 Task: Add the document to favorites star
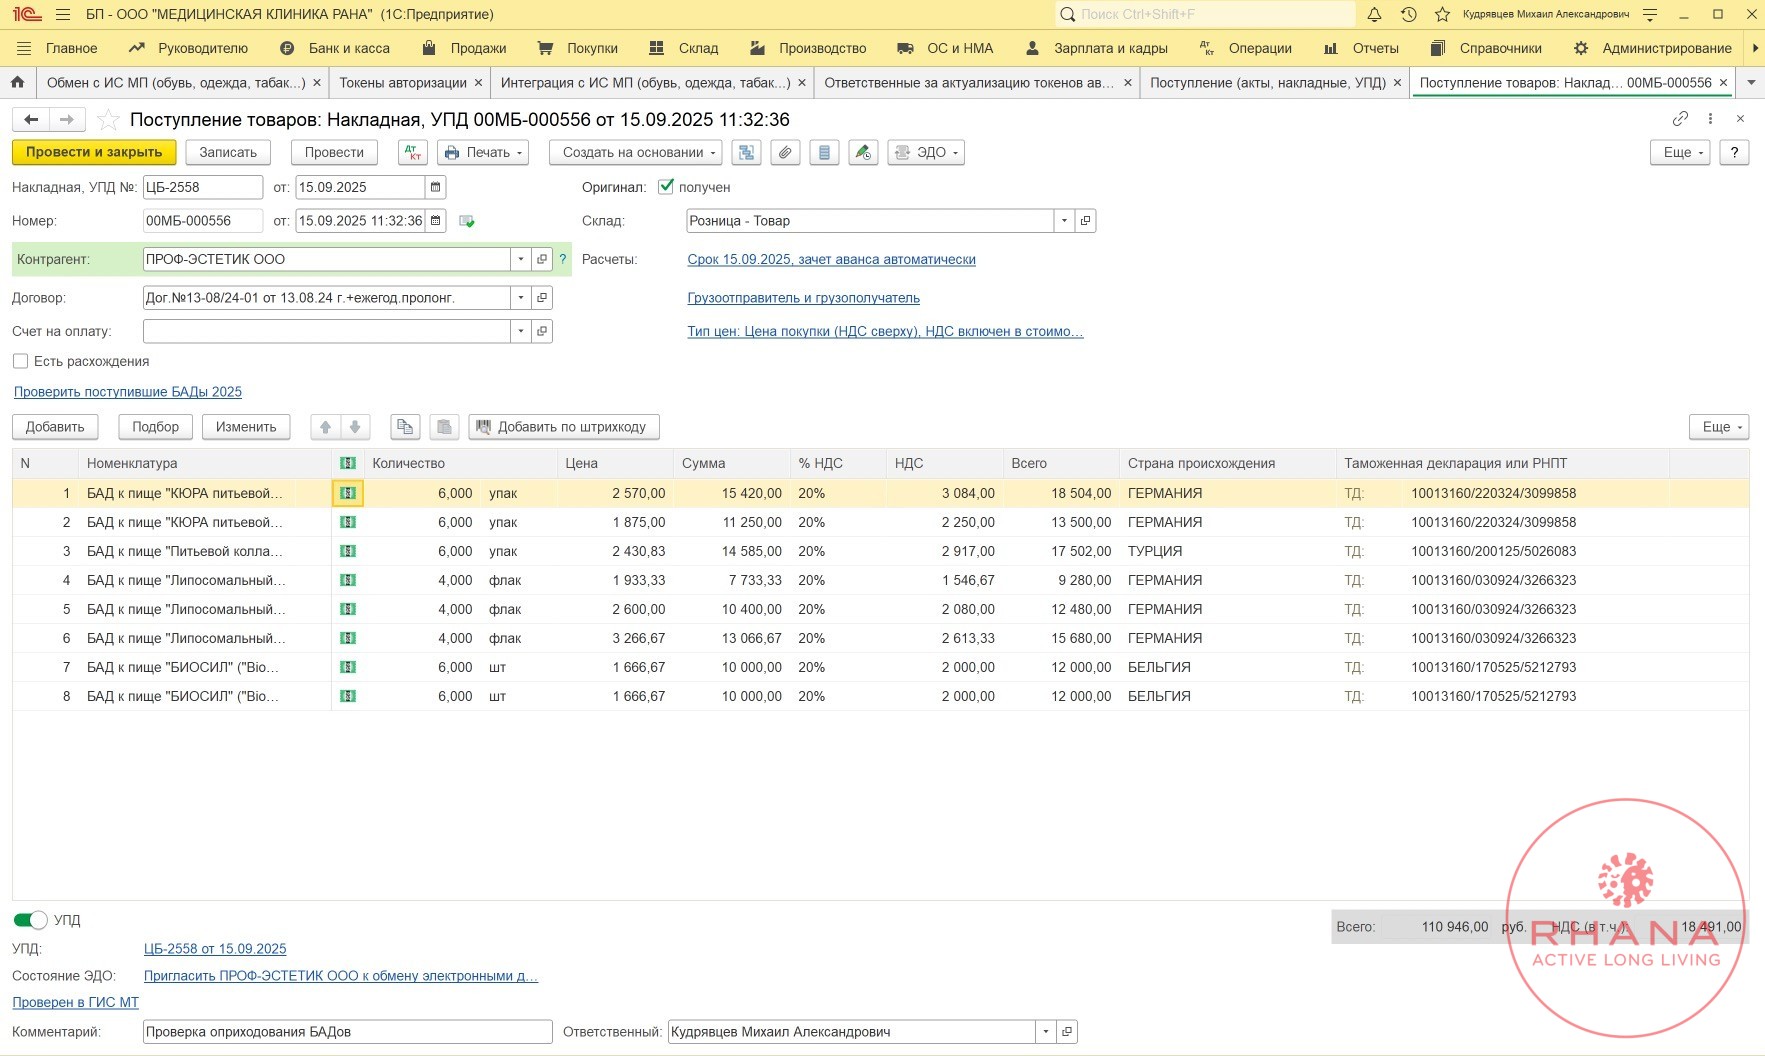tap(109, 120)
